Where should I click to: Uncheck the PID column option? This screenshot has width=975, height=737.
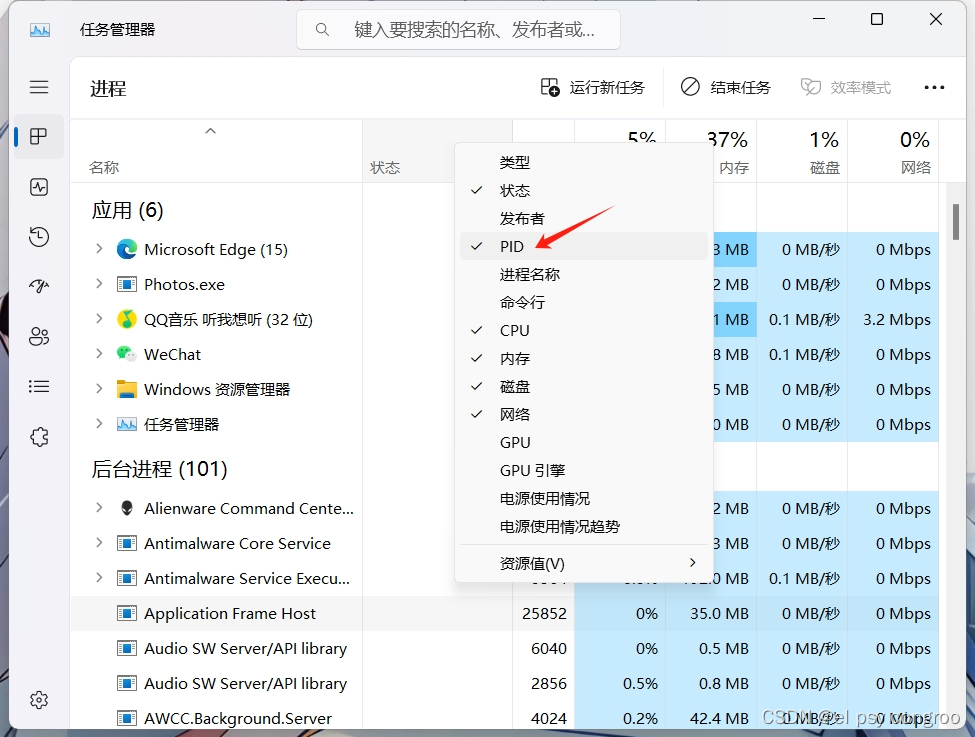point(584,246)
